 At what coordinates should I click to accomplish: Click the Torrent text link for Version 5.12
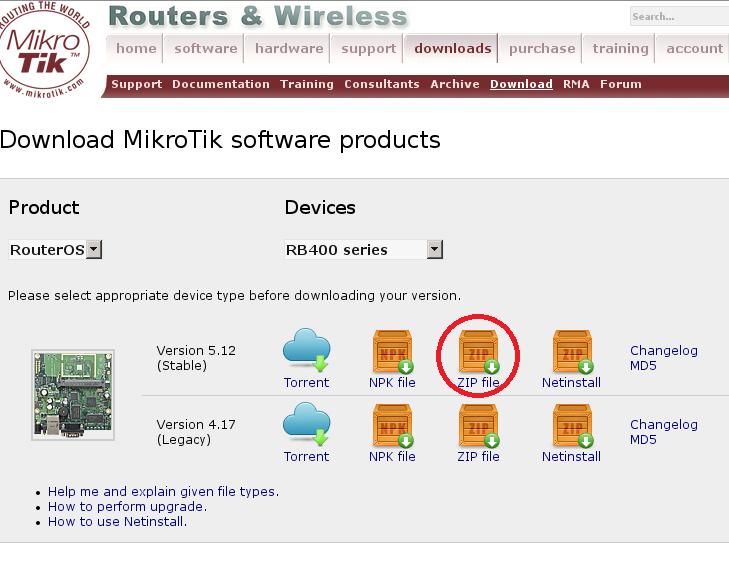pos(306,383)
